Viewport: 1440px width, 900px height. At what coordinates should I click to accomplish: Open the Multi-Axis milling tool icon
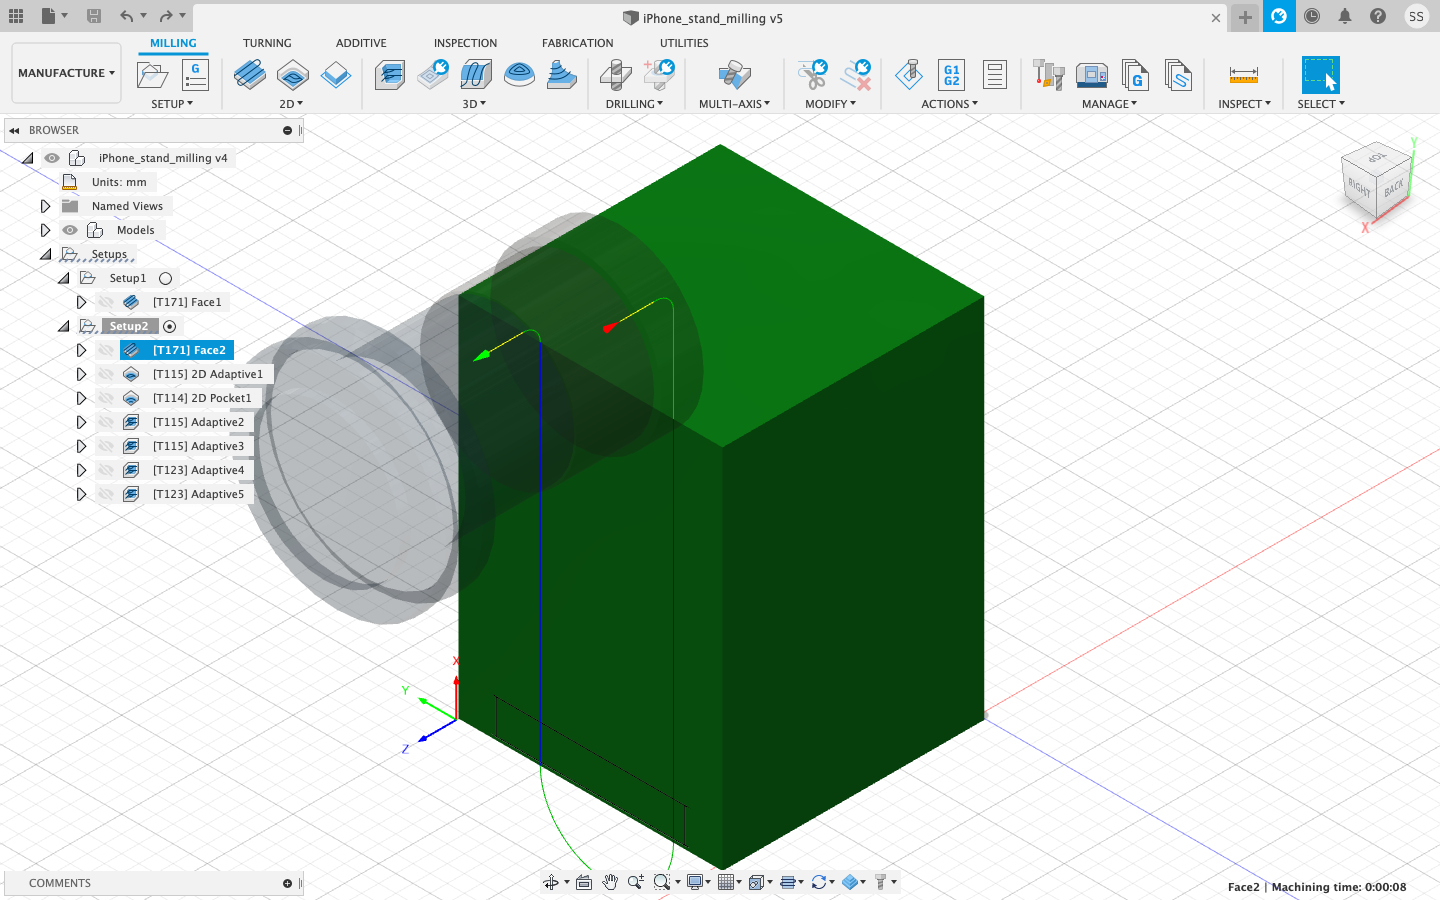point(734,75)
